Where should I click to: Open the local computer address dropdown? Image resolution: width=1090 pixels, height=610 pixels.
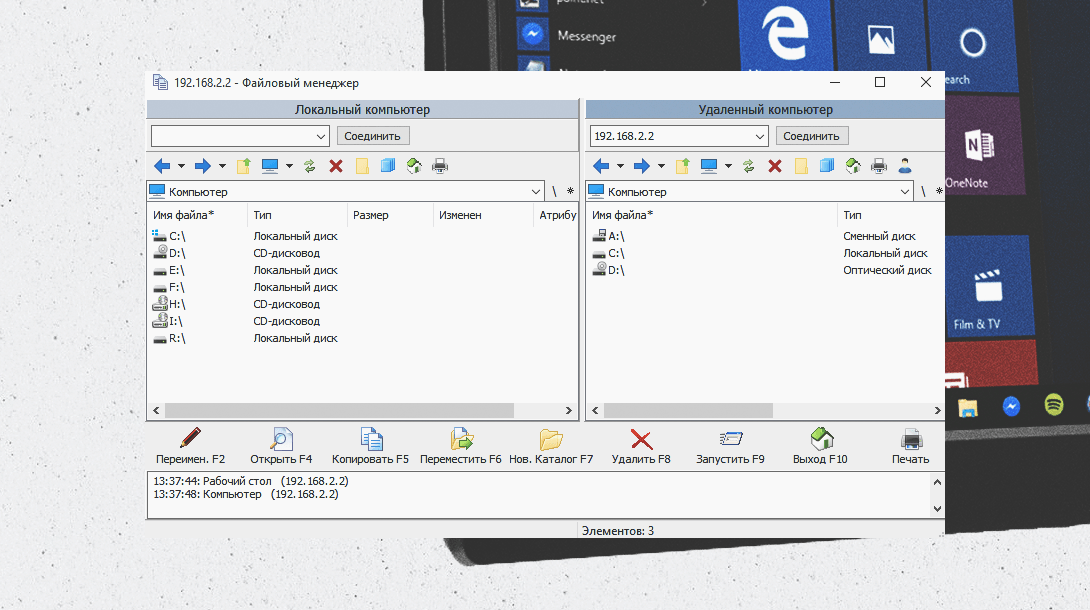coord(321,136)
